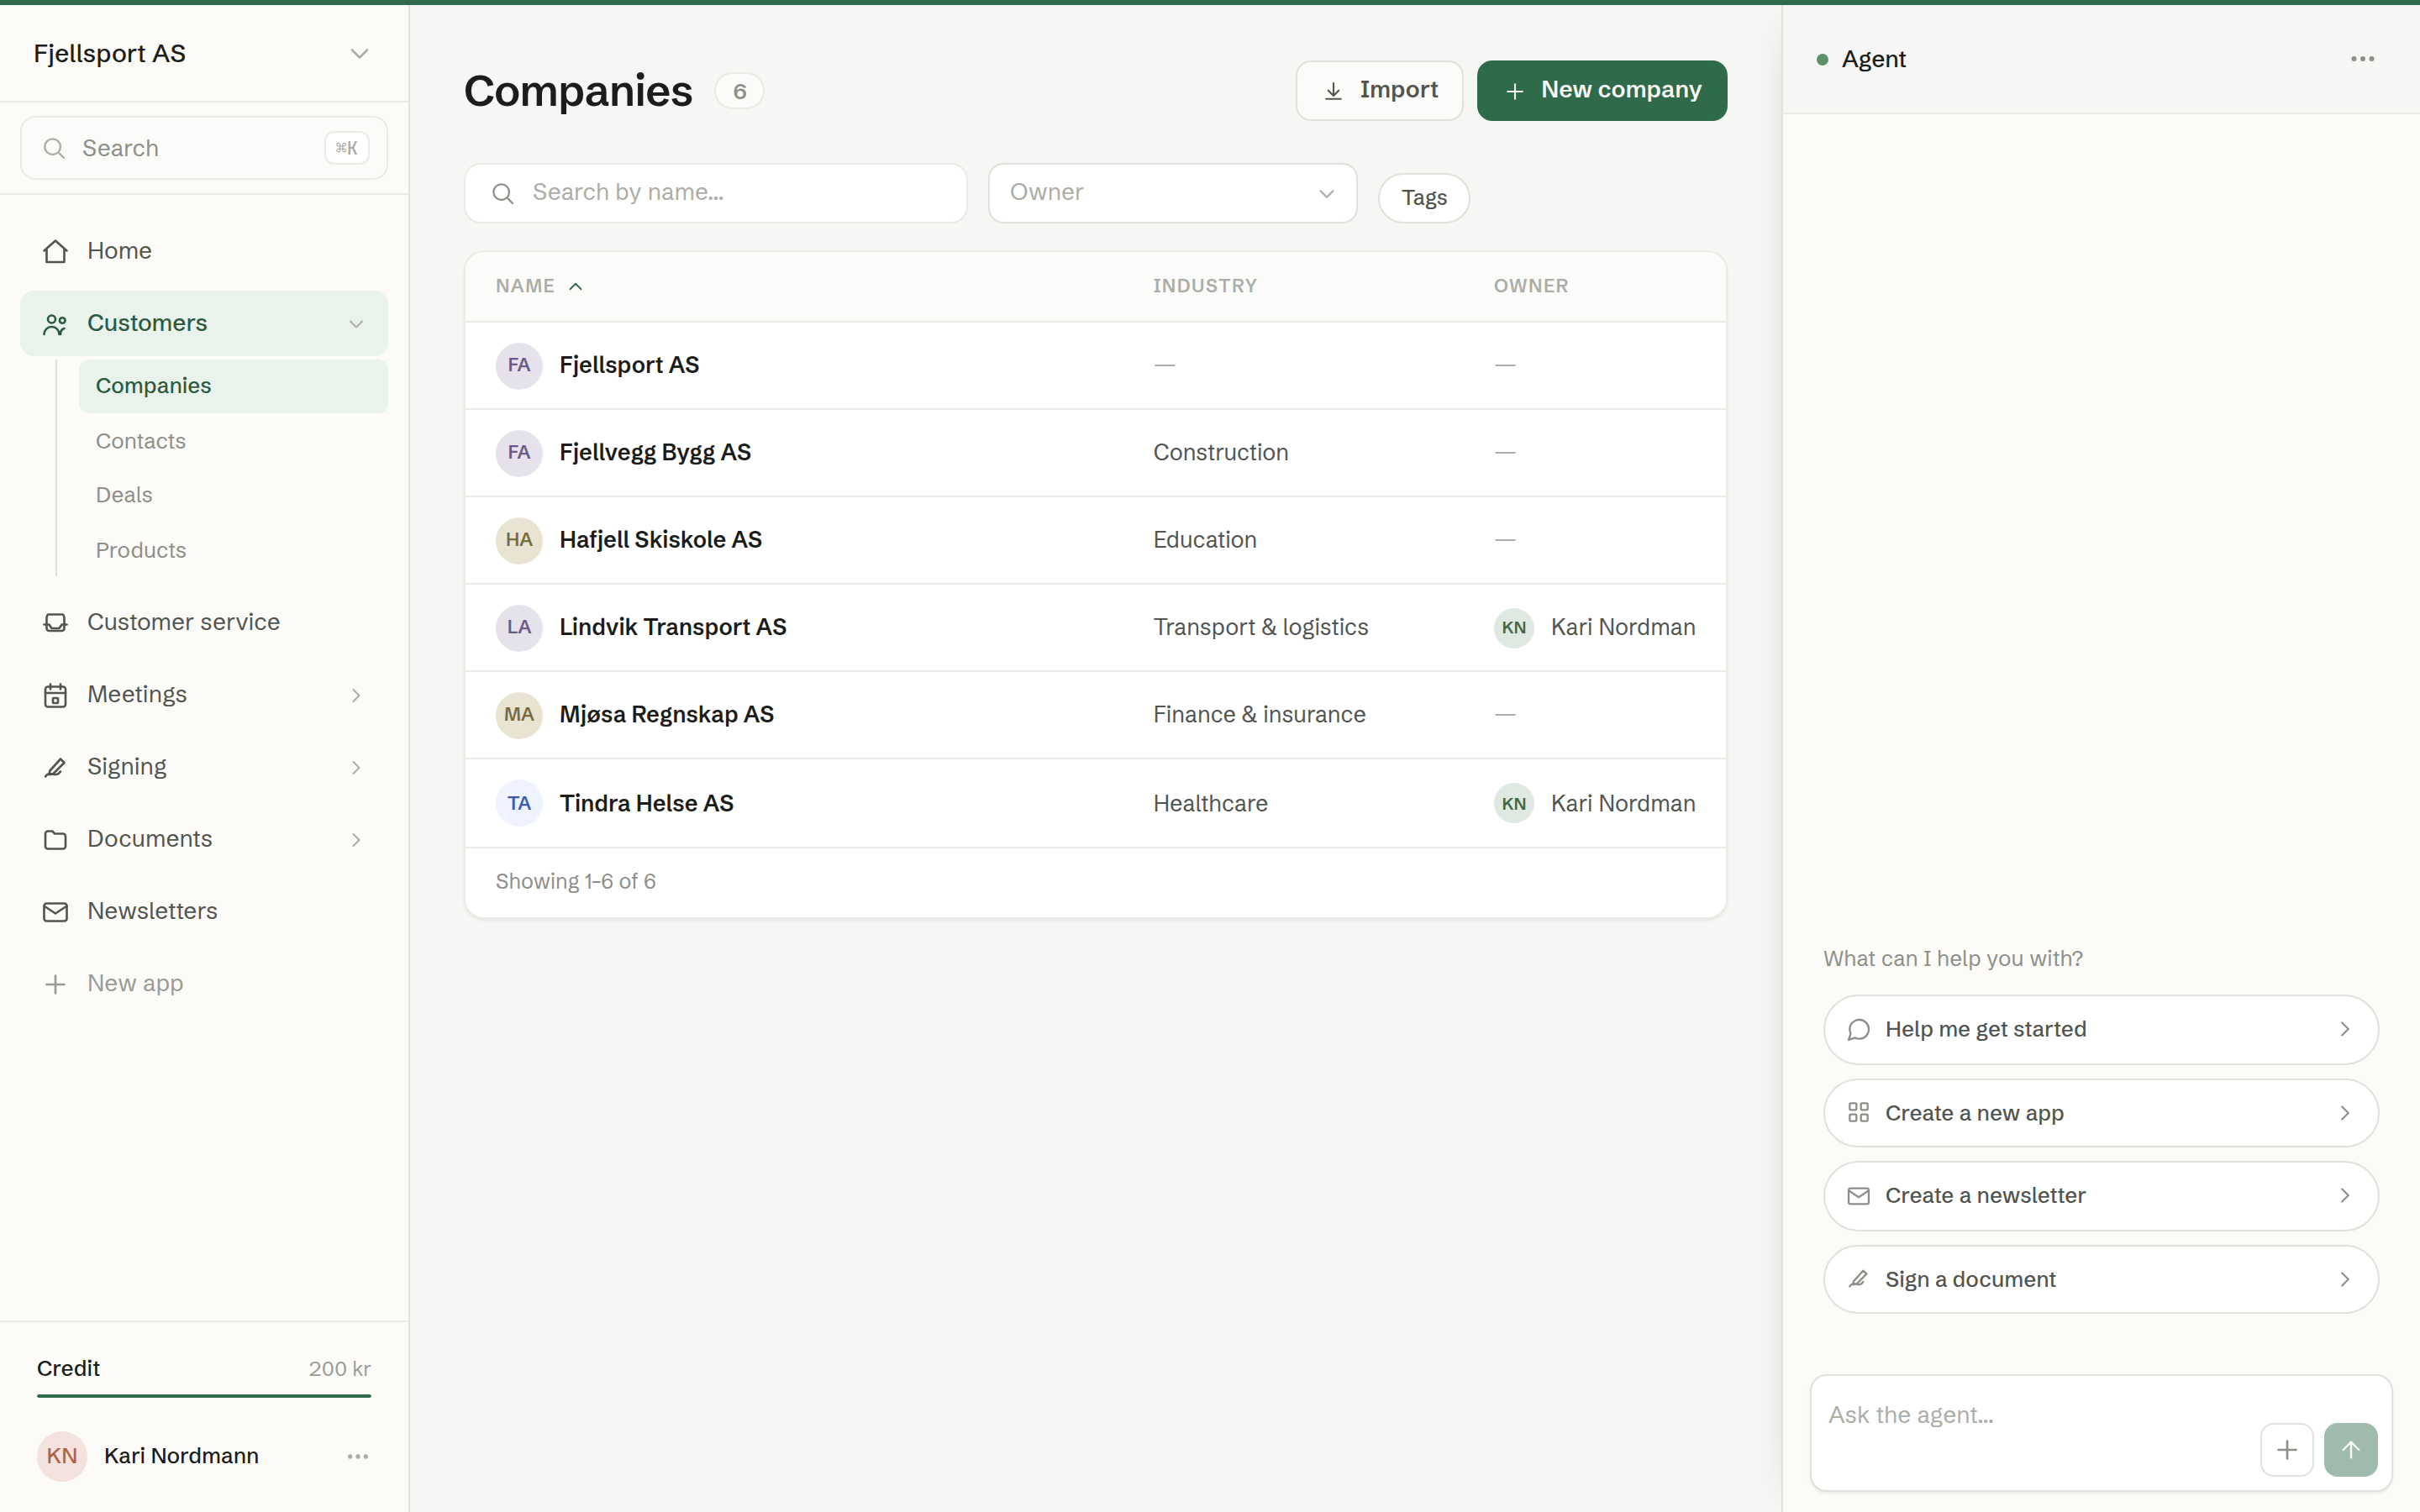2420x1512 pixels.
Task: Click the Import button
Action: [x=1379, y=91]
